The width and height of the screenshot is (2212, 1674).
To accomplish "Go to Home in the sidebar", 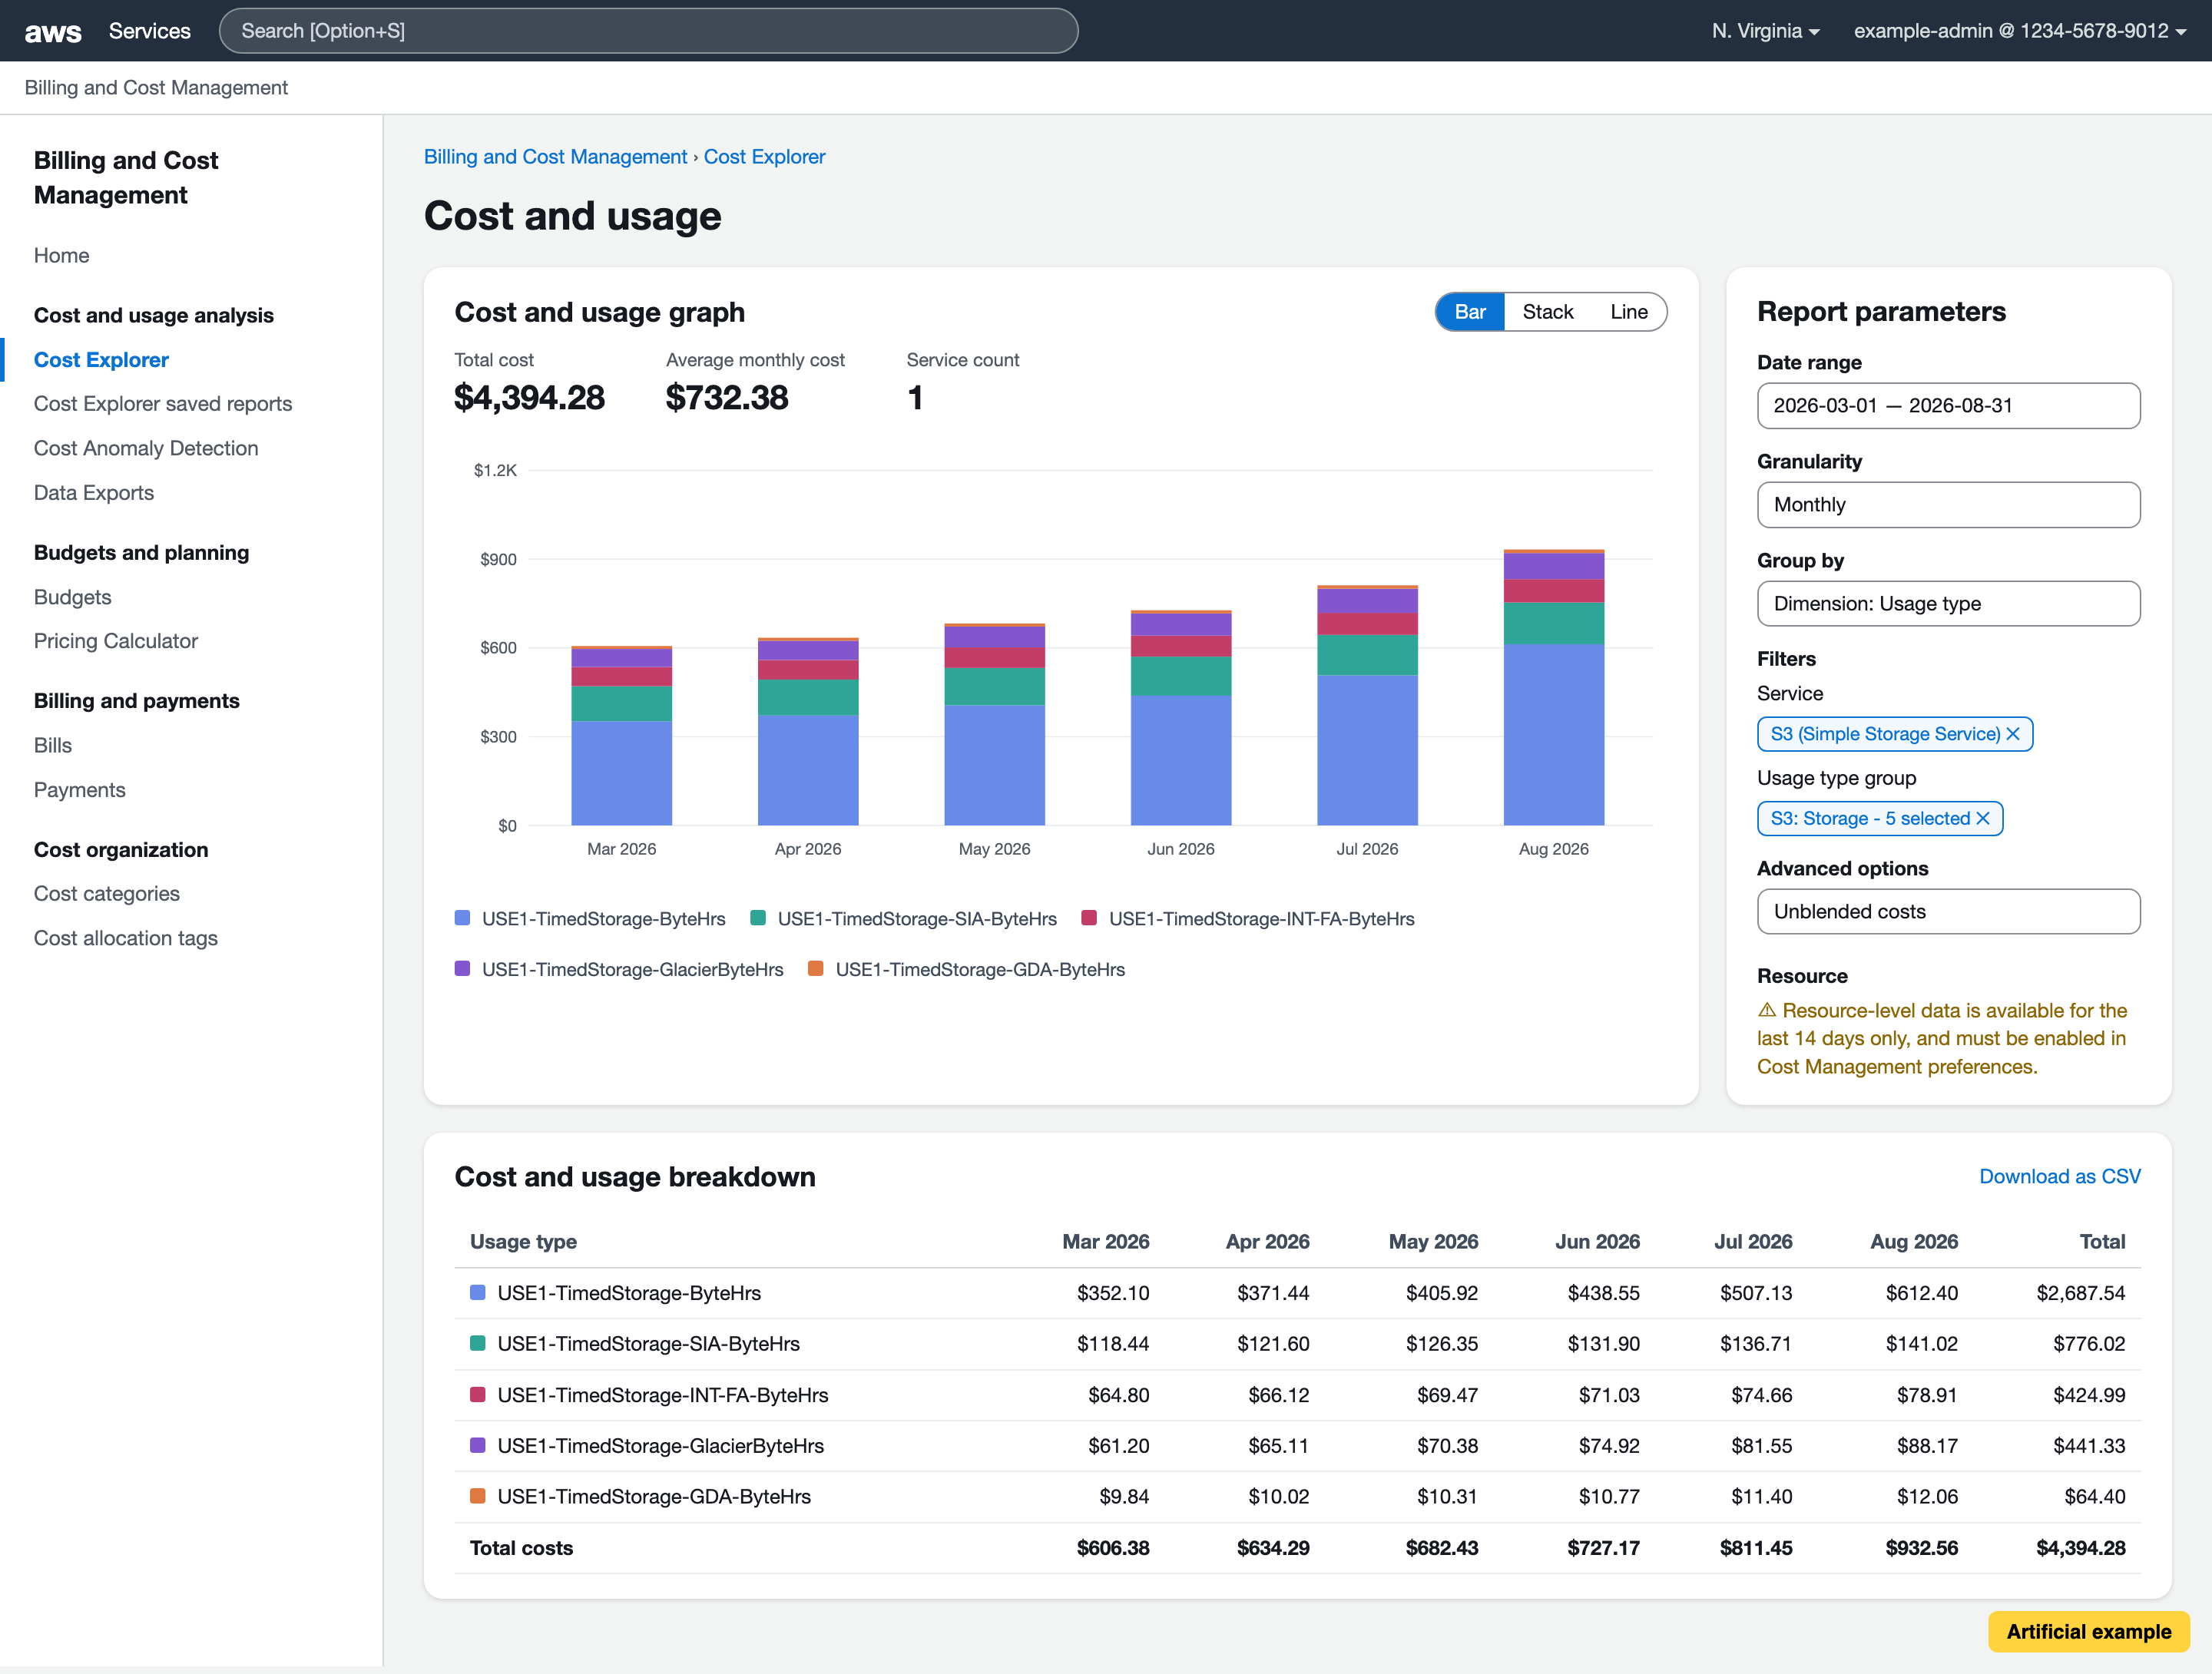I will [62, 255].
